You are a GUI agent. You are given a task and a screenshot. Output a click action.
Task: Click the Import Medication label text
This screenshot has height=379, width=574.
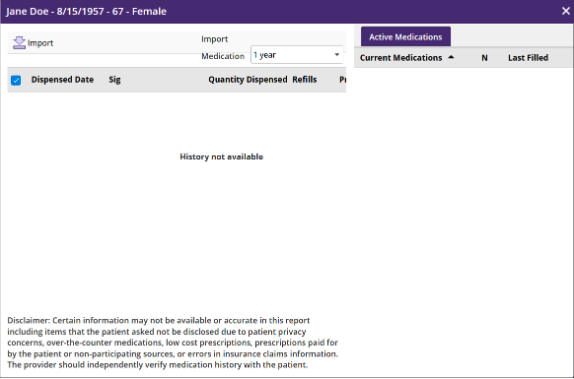pos(223,48)
